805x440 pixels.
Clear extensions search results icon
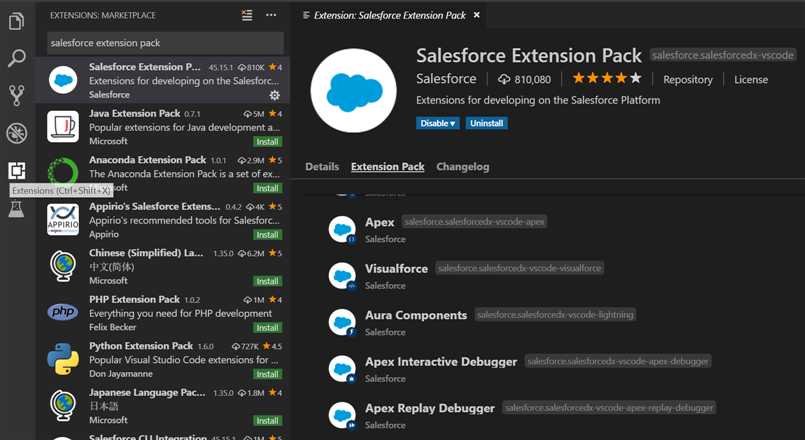247,15
